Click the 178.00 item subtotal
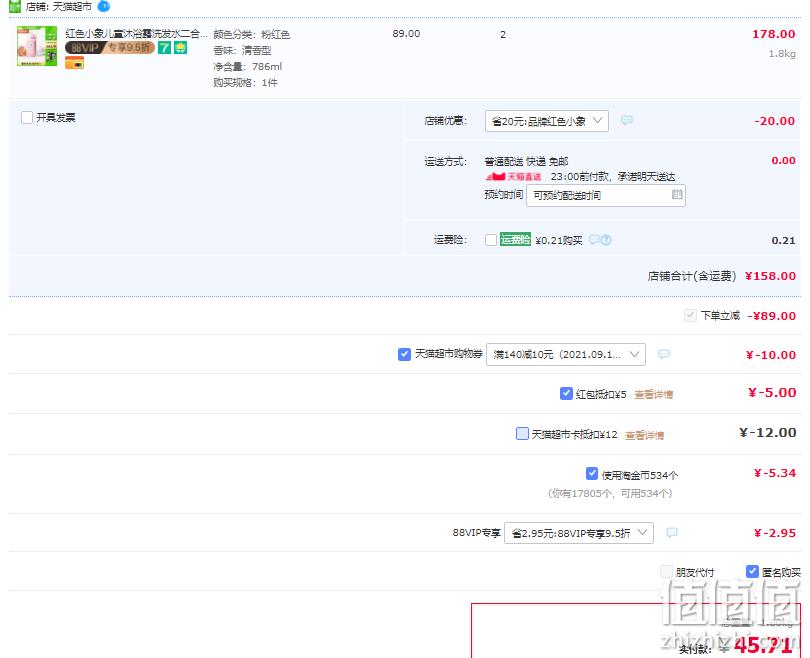The image size is (810, 658). (773, 34)
